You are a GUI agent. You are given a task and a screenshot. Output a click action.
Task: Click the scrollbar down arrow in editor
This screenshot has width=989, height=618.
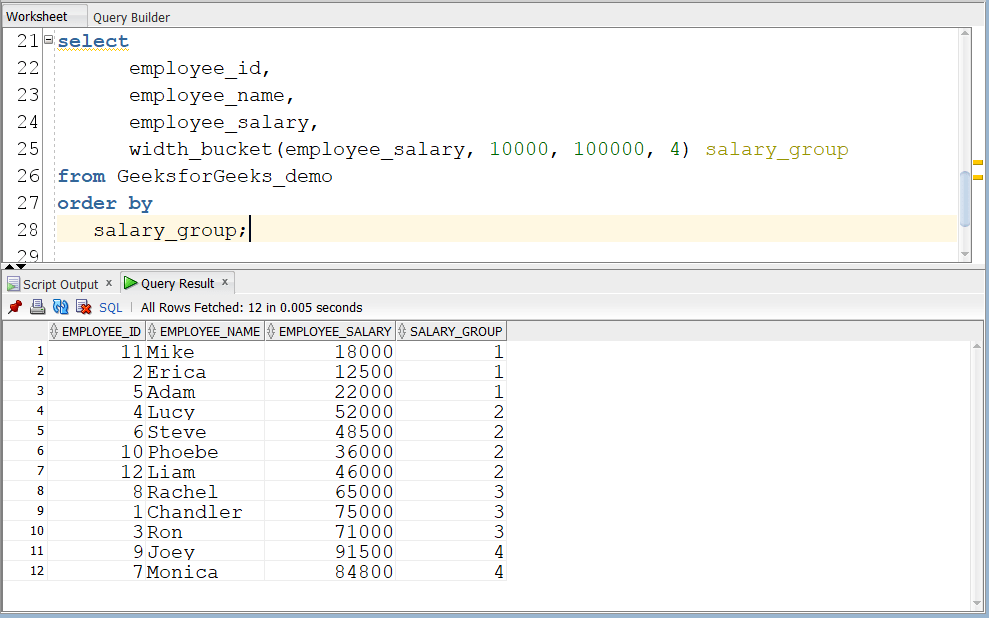point(963,253)
